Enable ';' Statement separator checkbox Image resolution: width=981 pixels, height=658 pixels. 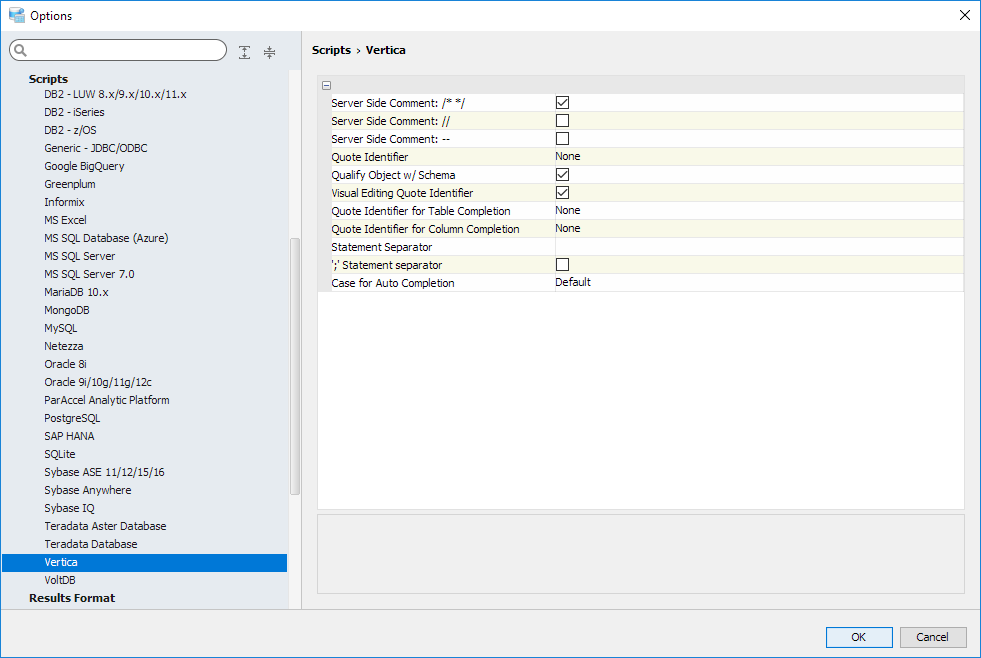[562, 265]
